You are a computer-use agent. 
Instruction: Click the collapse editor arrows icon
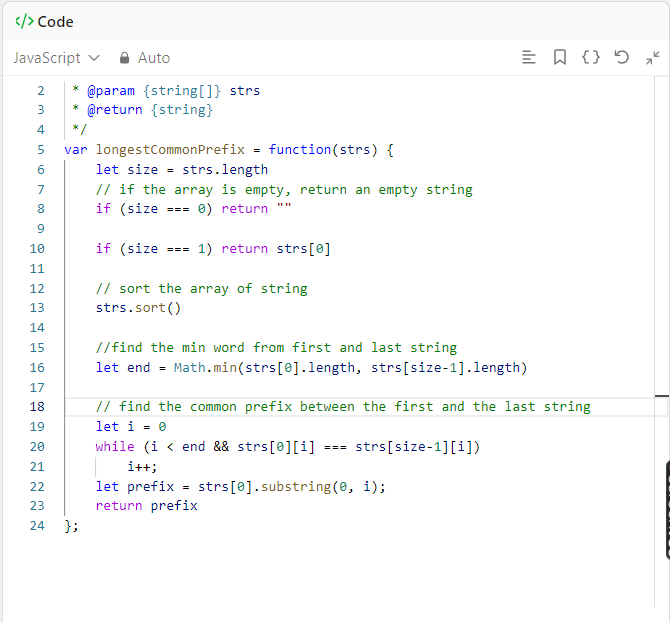click(652, 58)
